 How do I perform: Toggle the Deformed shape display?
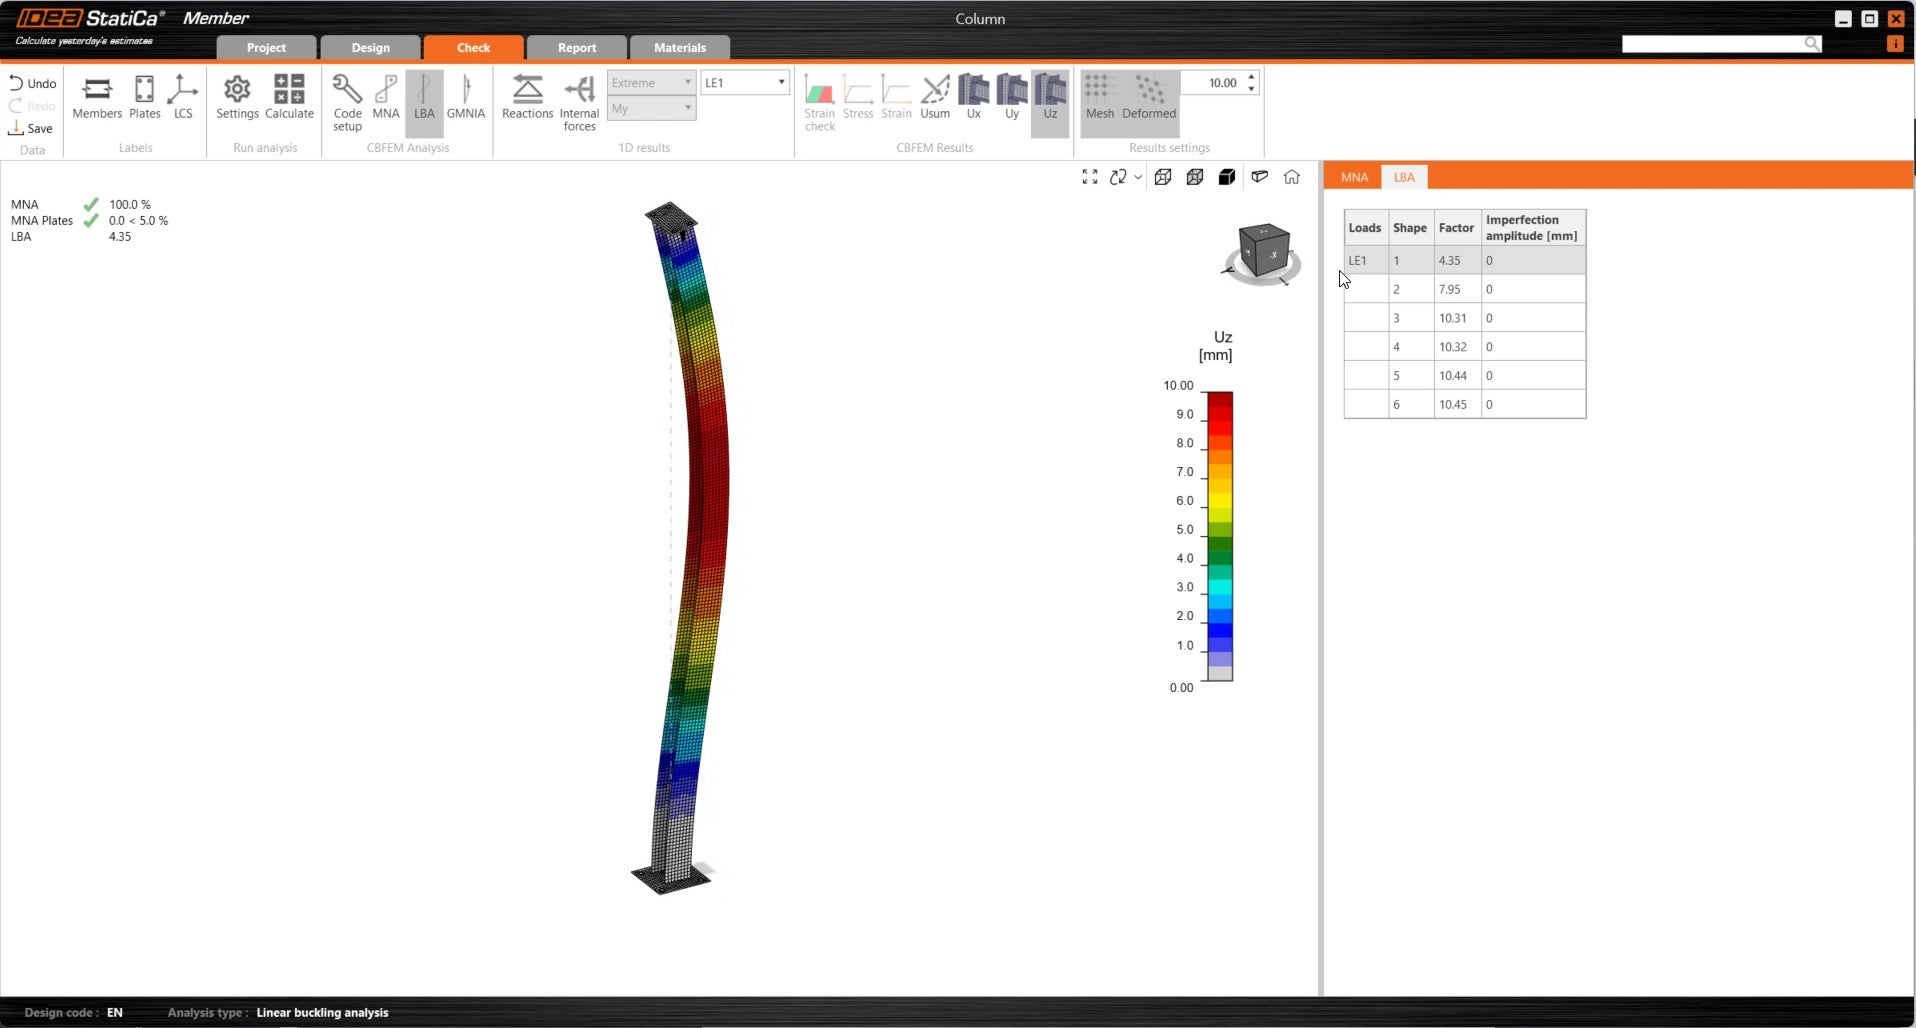coord(1148,97)
